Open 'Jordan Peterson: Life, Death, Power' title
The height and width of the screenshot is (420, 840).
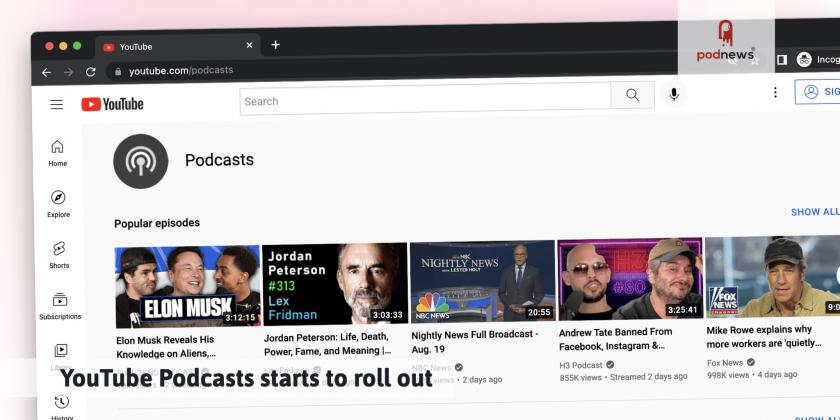pos(329,344)
